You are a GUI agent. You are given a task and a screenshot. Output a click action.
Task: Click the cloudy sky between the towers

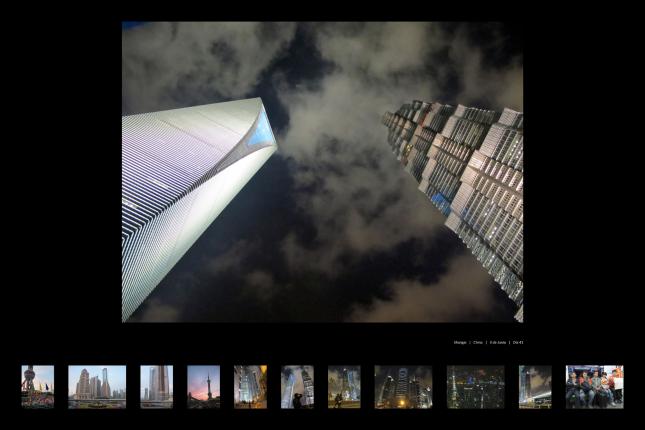330,150
